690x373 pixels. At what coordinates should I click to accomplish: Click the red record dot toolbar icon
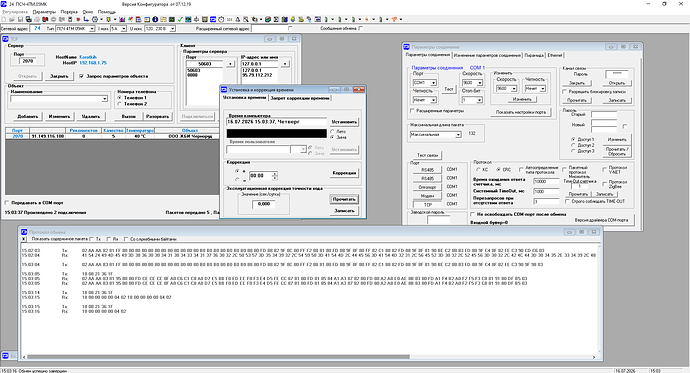[x=78, y=19]
